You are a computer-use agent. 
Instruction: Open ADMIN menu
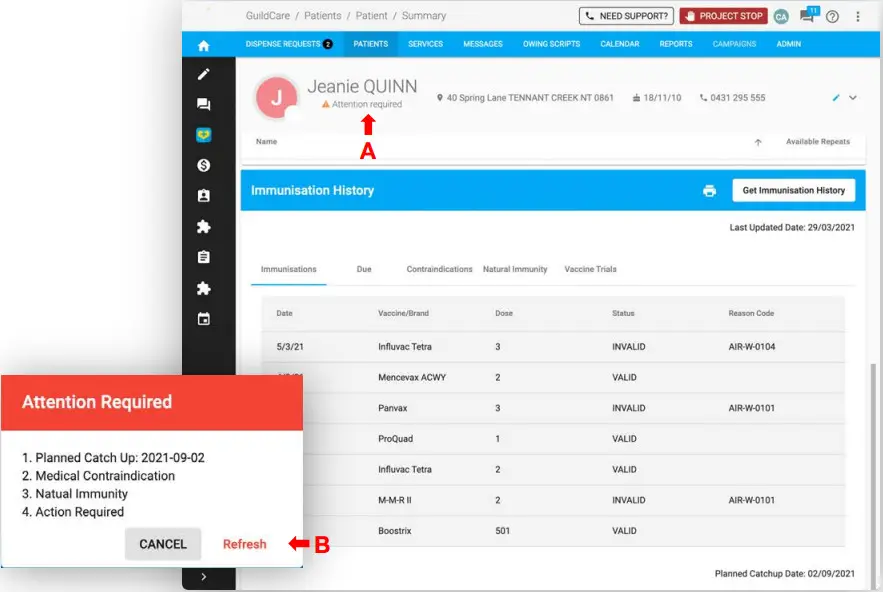coord(788,44)
